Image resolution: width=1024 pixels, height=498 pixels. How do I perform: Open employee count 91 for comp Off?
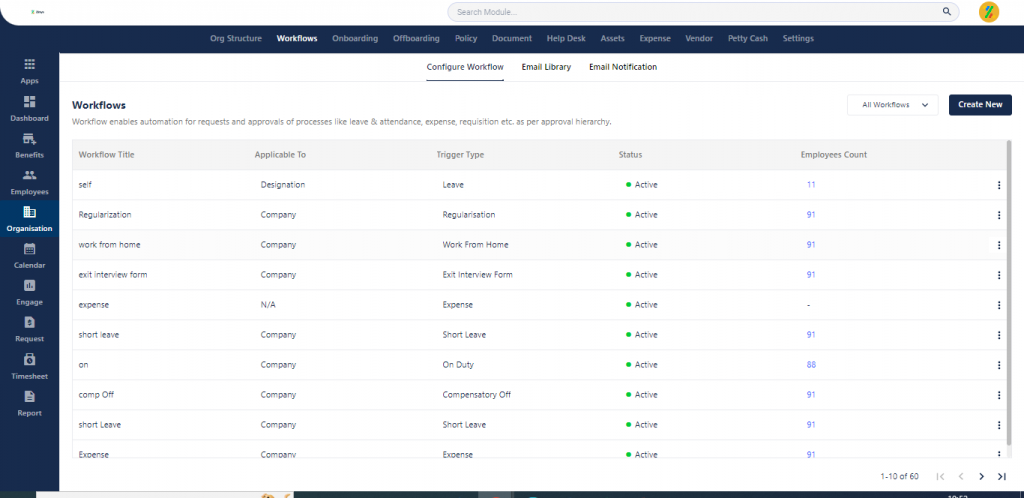pyautogui.click(x=810, y=395)
